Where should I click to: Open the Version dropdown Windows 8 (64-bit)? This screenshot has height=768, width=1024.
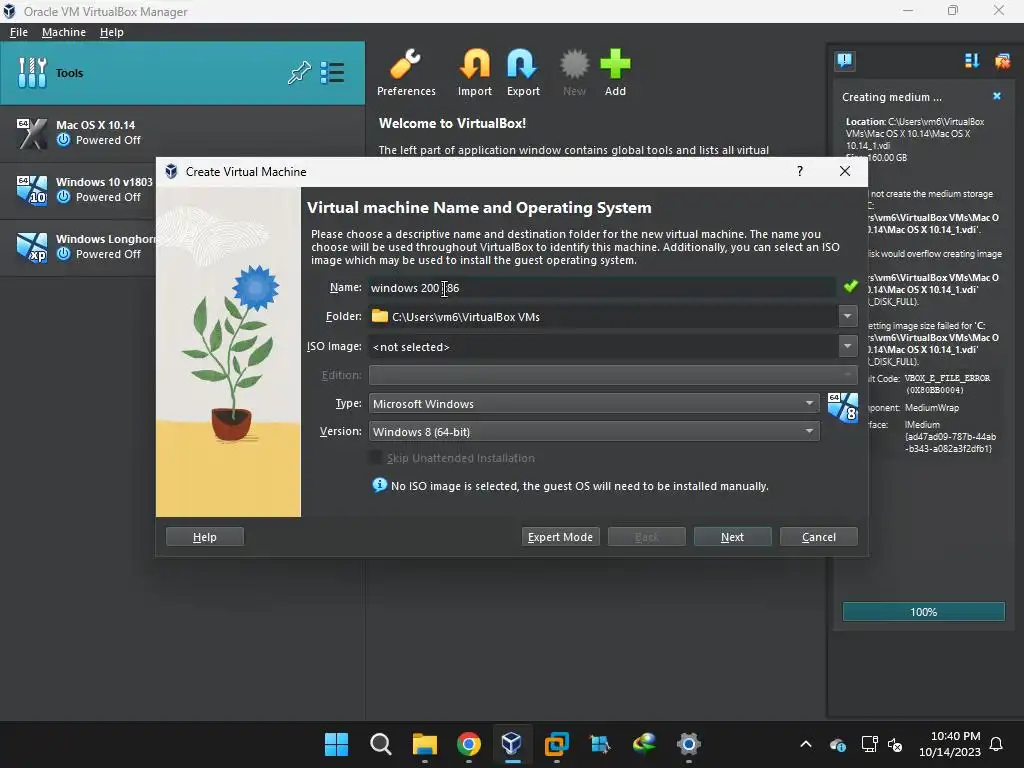(x=594, y=432)
